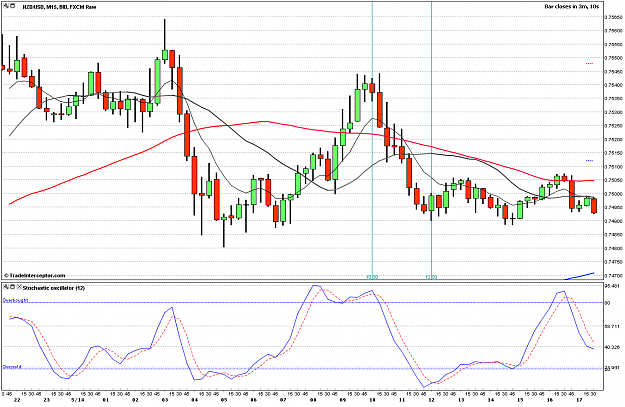625x407 pixels.
Task: Click the tall green candle near hour 03
Action: coord(157,82)
